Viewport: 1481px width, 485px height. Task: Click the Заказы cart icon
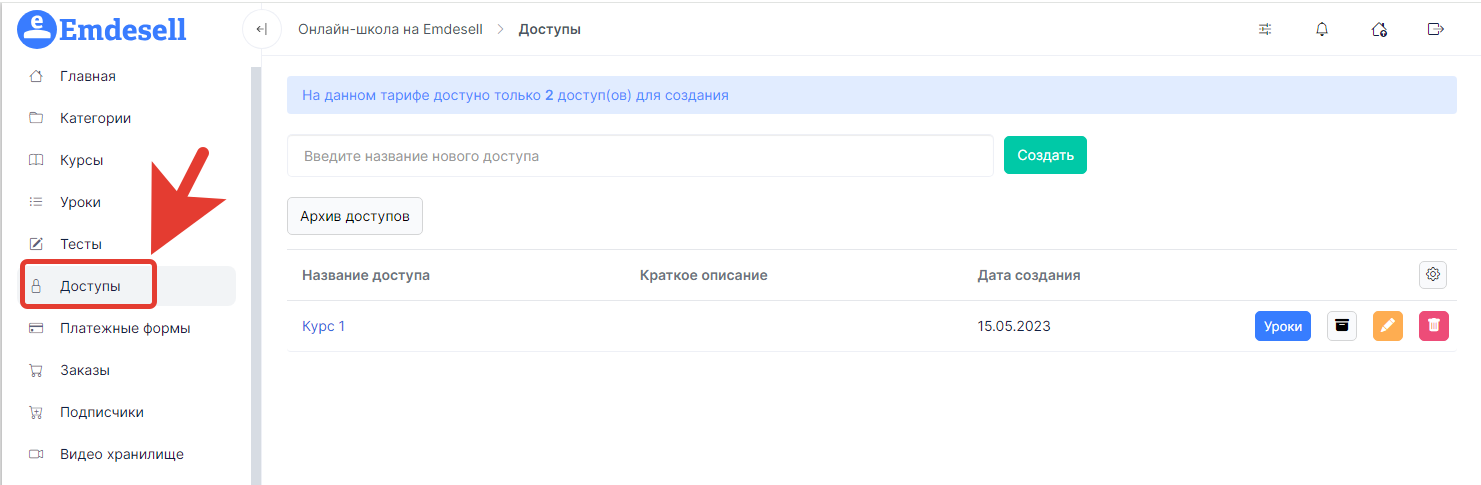click(36, 370)
